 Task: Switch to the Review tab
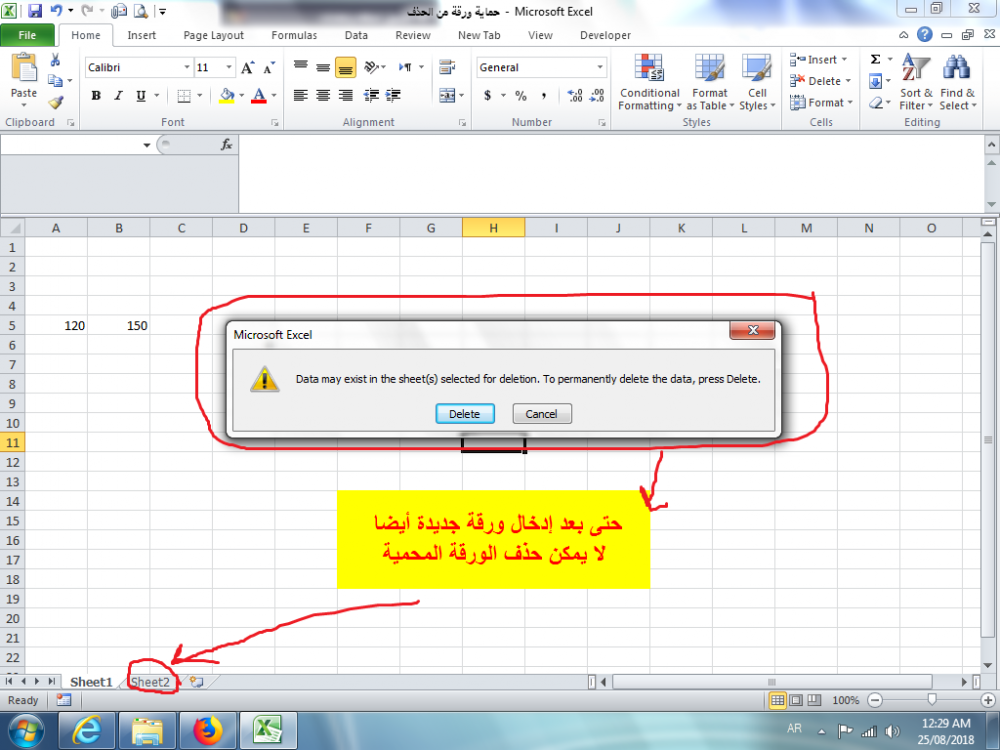(x=413, y=35)
